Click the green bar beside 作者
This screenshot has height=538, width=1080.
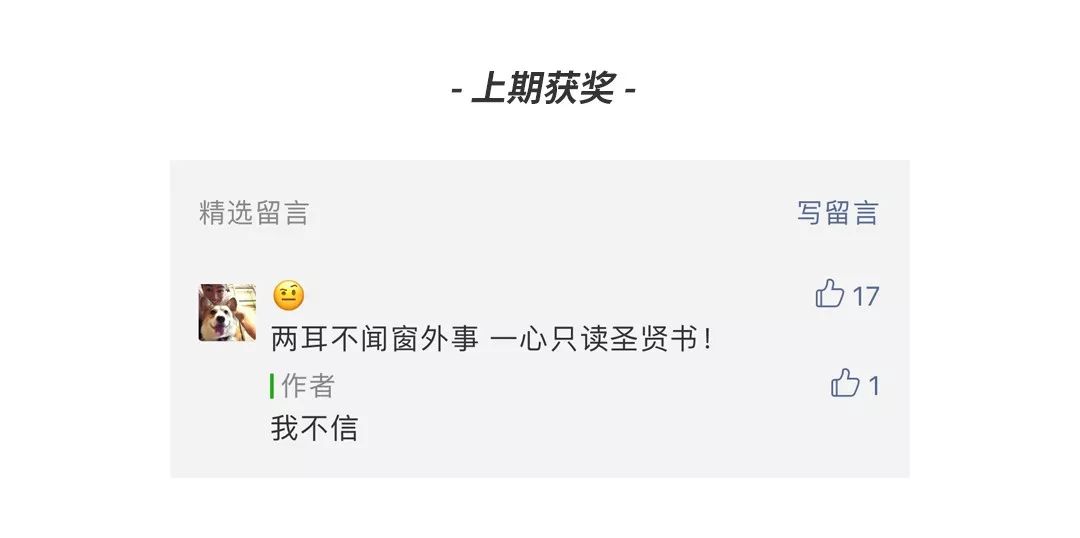point(272,386)
